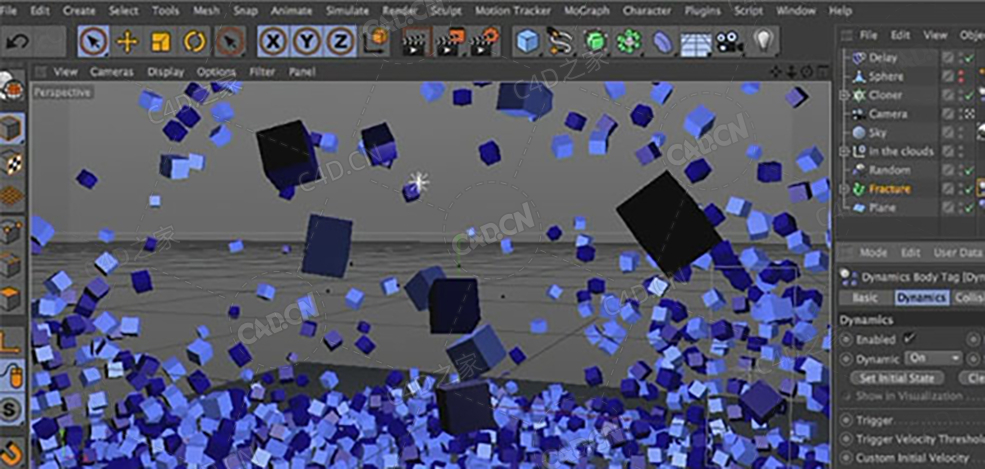Add a light object icon
This screenshot has width=985, height=469.
tap(763, 41)
